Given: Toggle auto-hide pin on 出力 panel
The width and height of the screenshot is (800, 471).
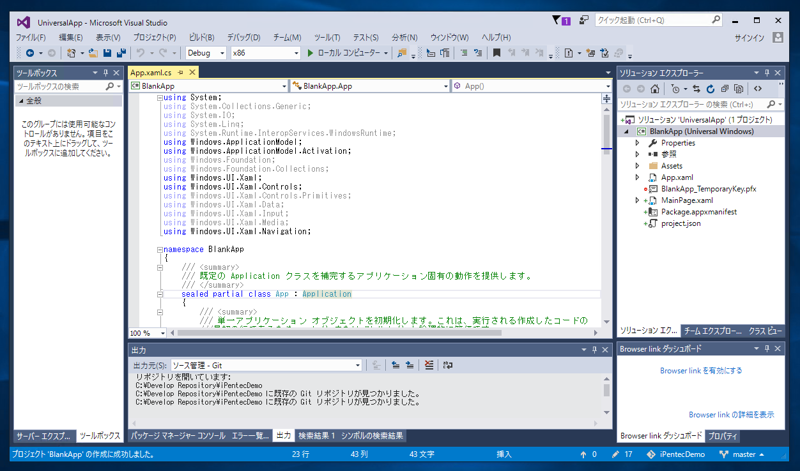Looking at the screenshot, I should (594, 350).
